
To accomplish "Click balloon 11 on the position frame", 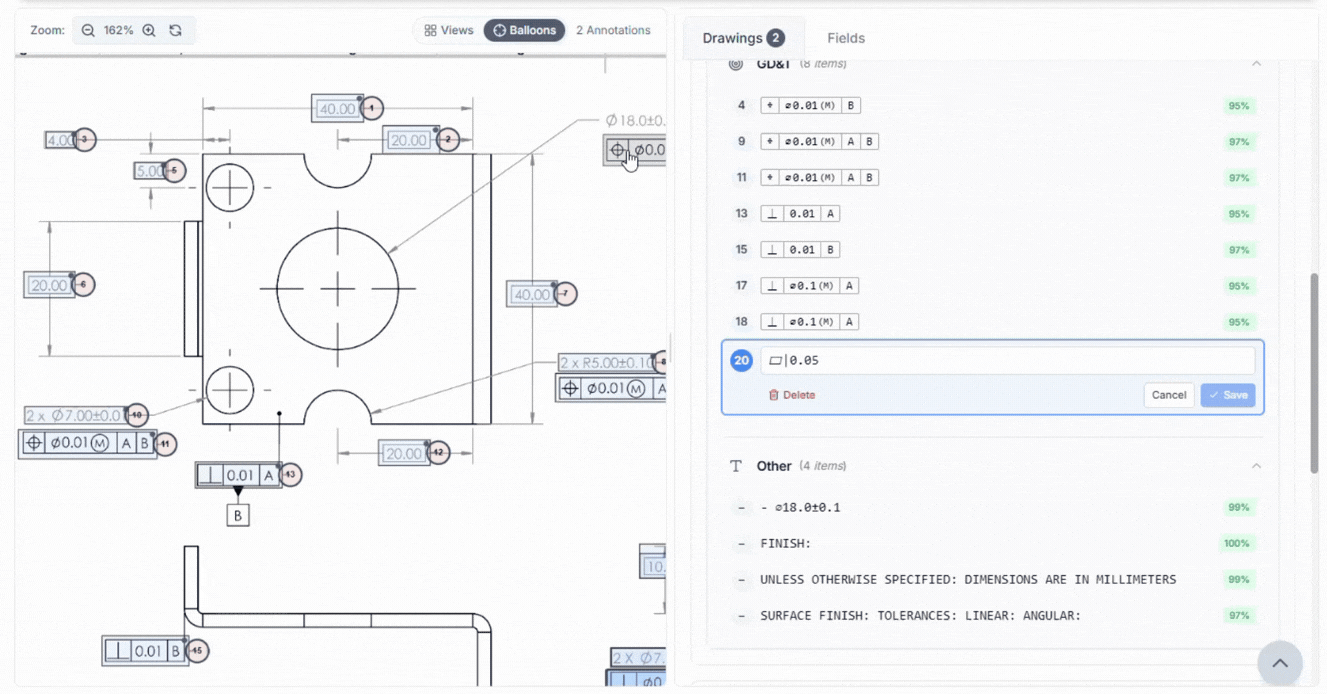I will click(165, 443).
